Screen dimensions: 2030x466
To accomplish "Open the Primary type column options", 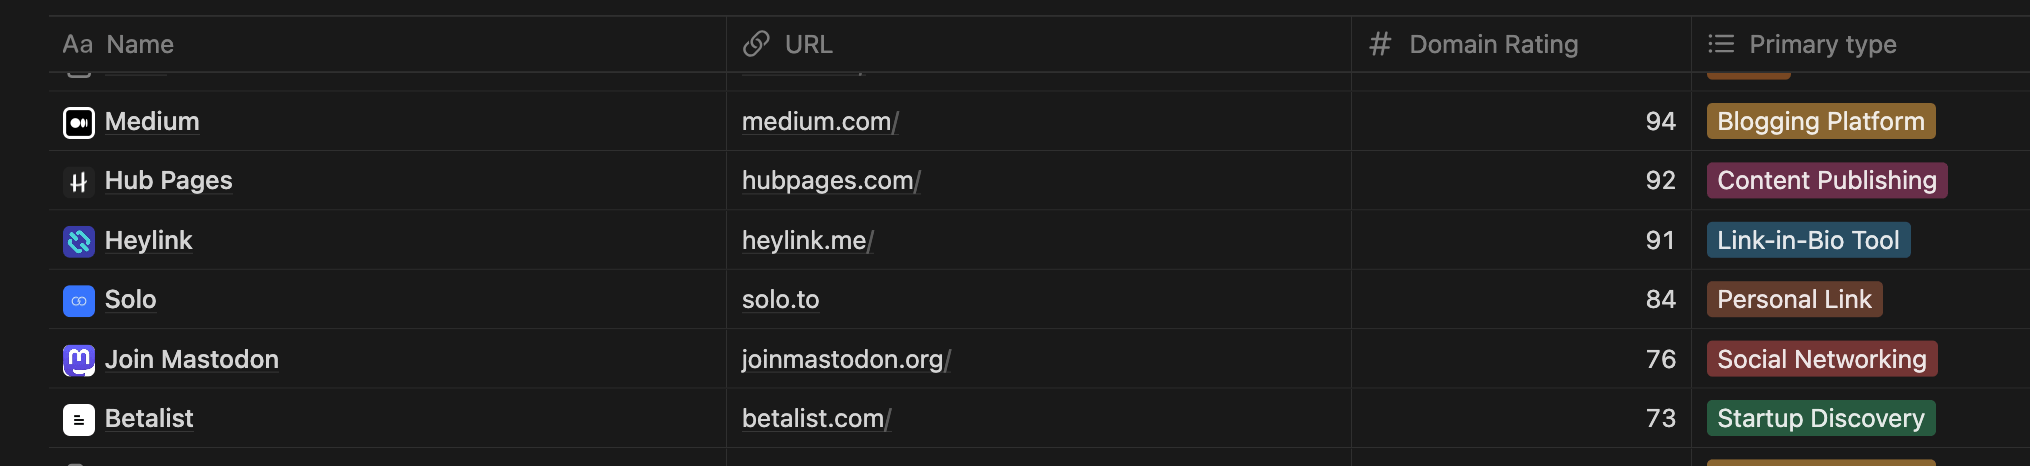I will coord(1822,44).
